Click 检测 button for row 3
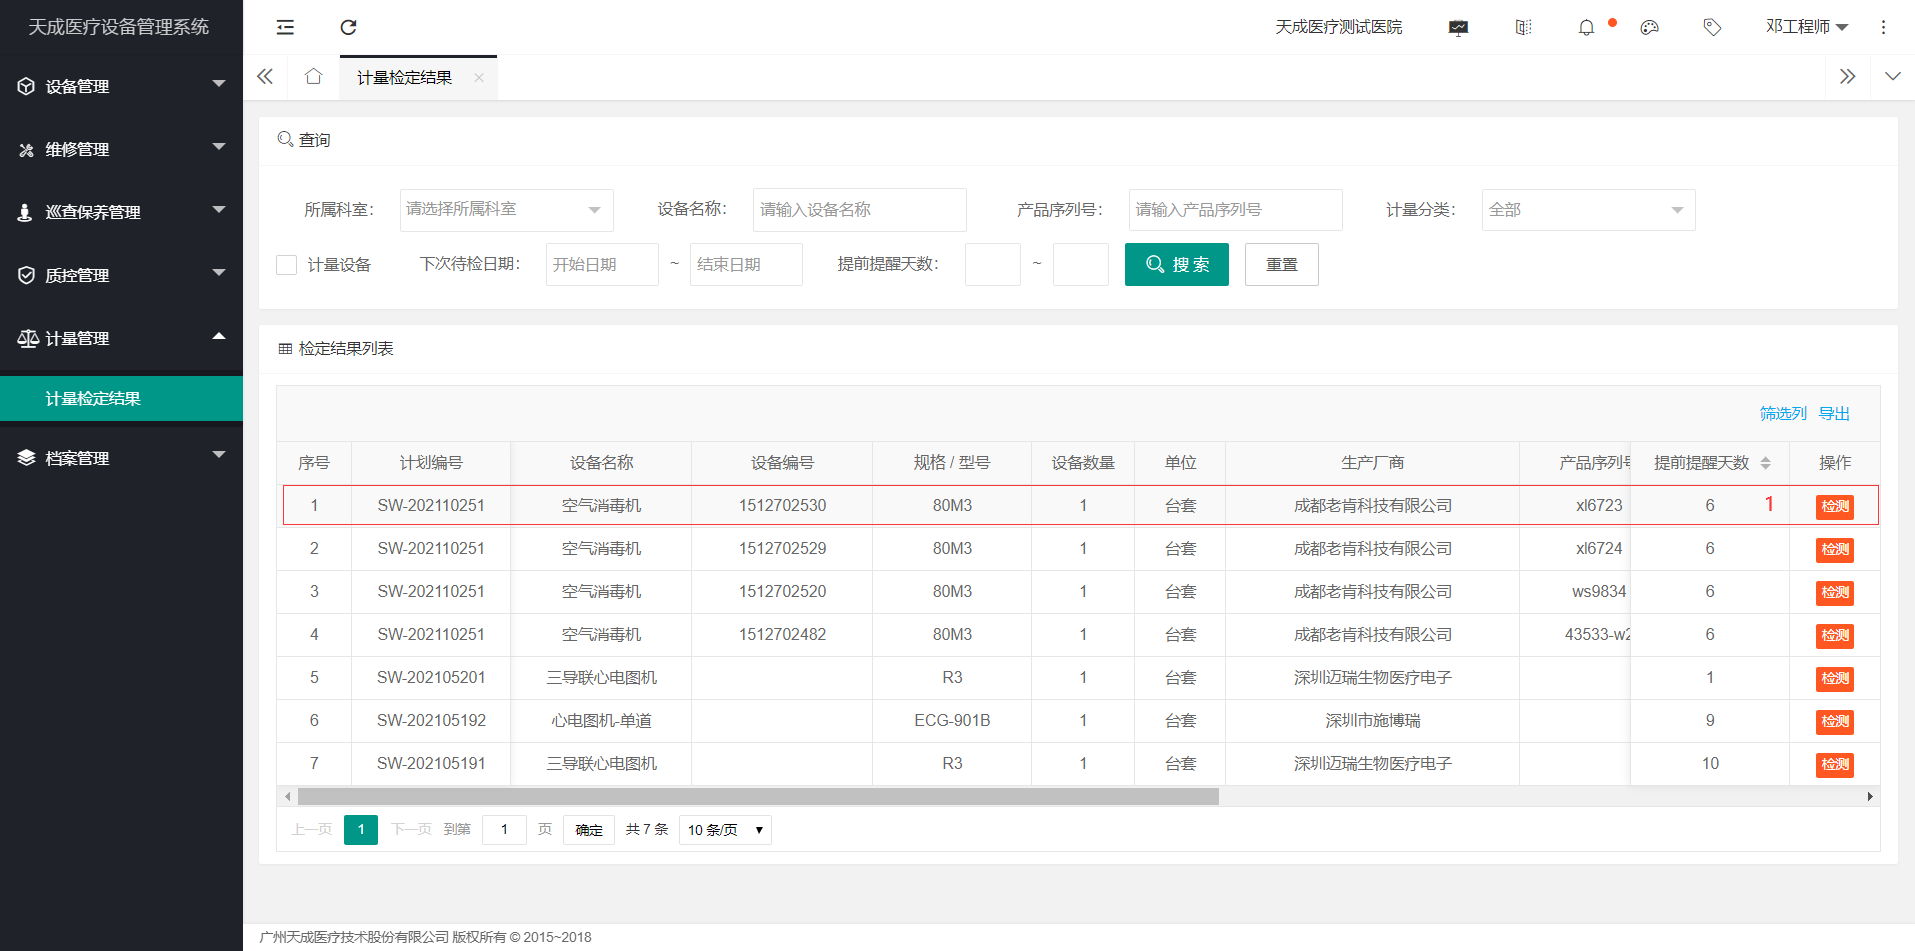The height and width of the screenshot is (951, 1915). [1835, 592]
